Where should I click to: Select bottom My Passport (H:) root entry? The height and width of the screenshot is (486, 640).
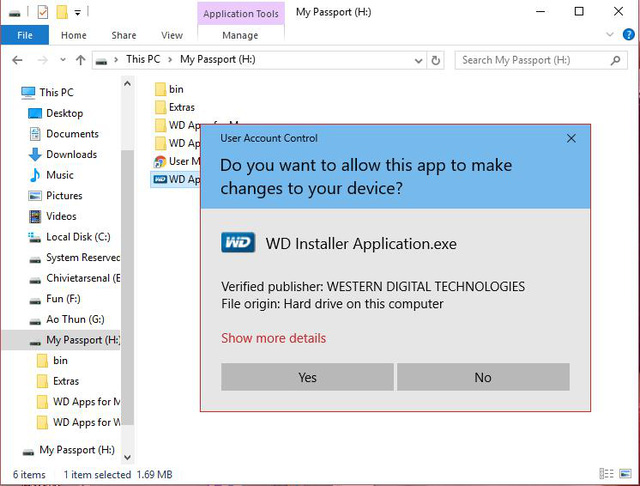68,450
